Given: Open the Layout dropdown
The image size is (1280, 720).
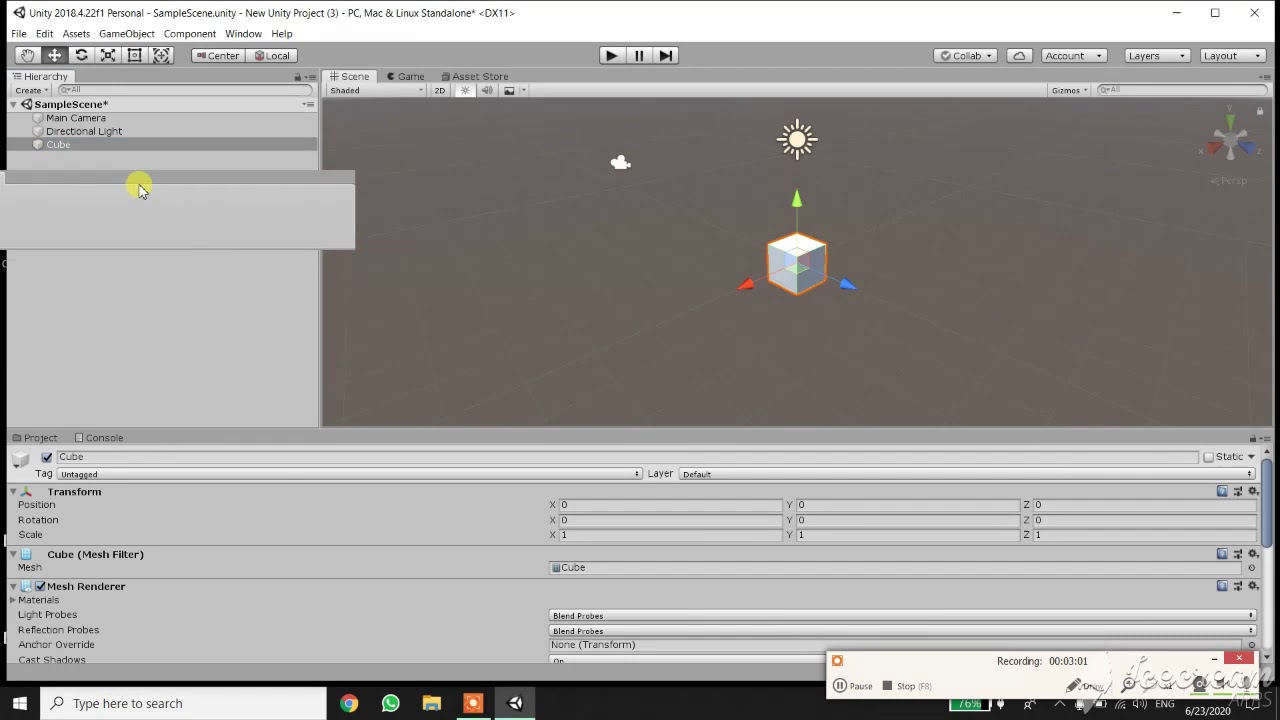Looking at the screenshot, I should [x=1232, y=56].
